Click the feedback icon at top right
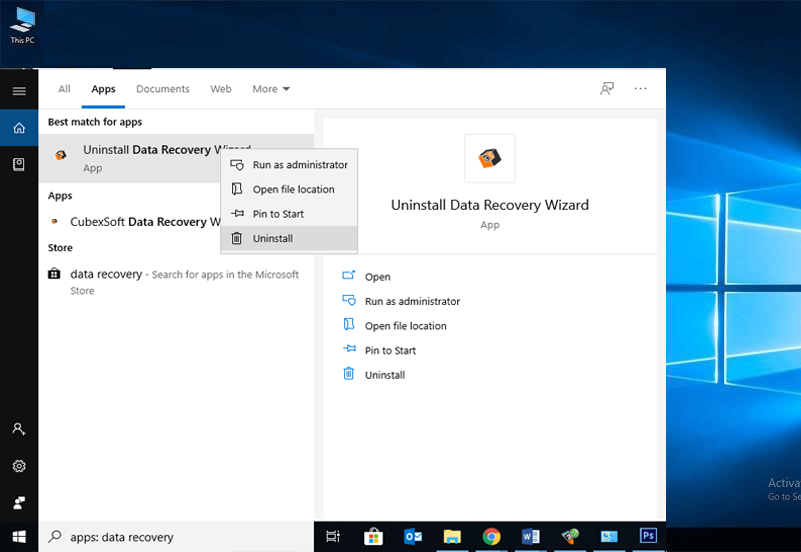The height and width of the screenshot is (552, 801). tap(606, 89)
